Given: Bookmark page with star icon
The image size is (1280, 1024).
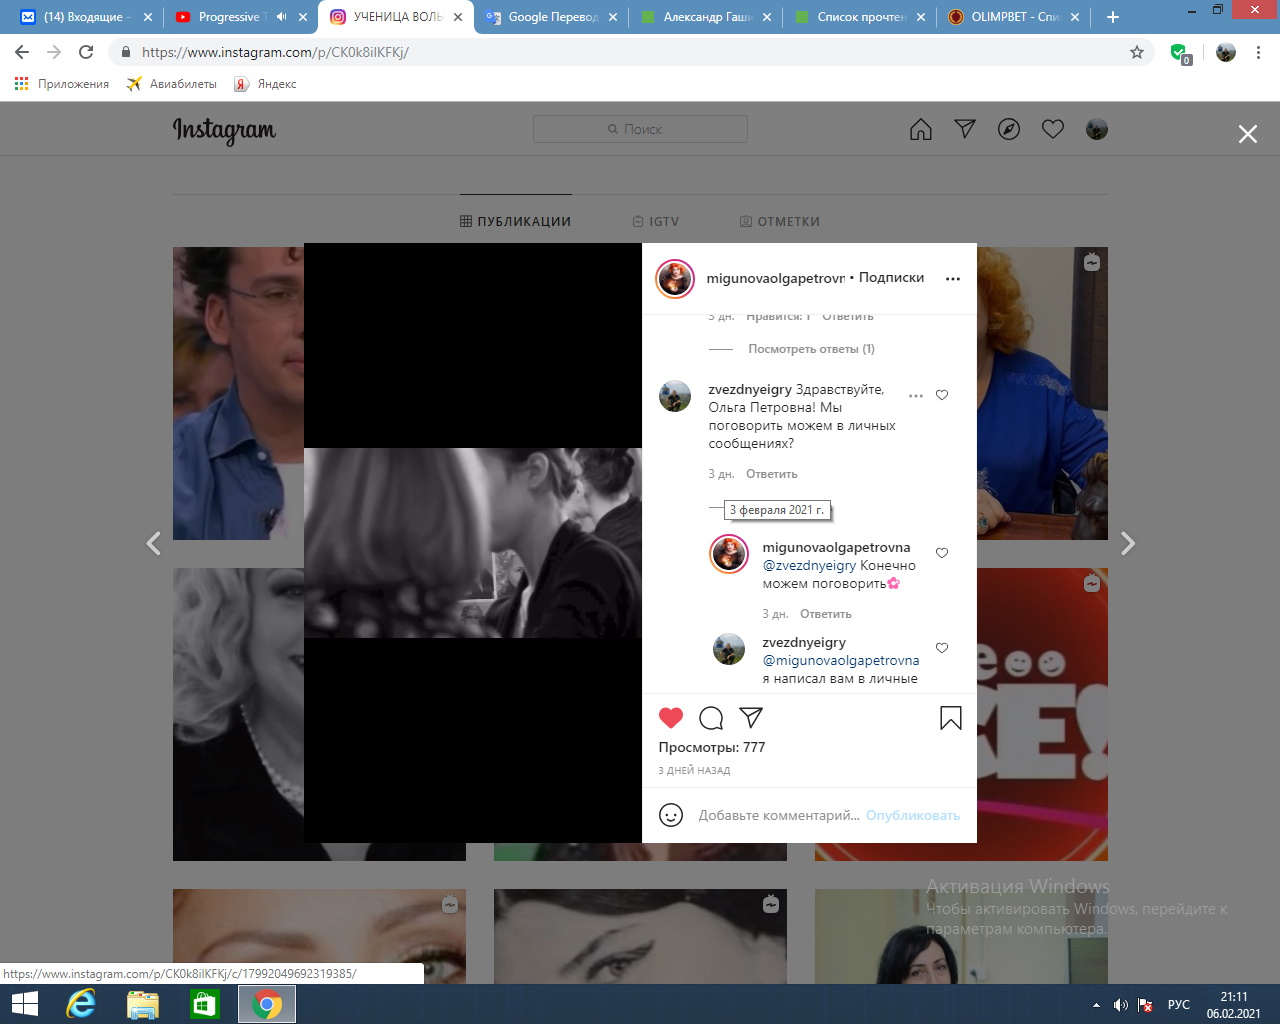Looking at the screenshot, I should click(x=1137, y=52).
